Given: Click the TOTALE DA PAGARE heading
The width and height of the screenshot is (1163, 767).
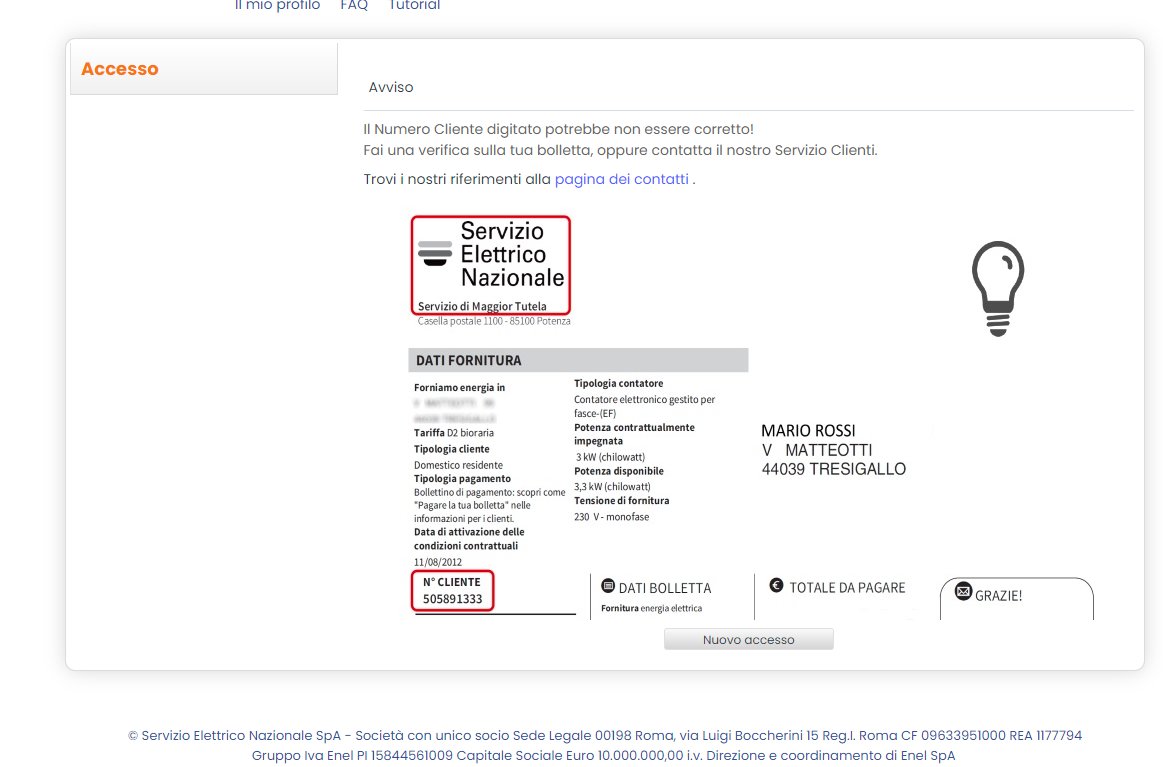Looking at the screenshot, I should tap(847, 587).
